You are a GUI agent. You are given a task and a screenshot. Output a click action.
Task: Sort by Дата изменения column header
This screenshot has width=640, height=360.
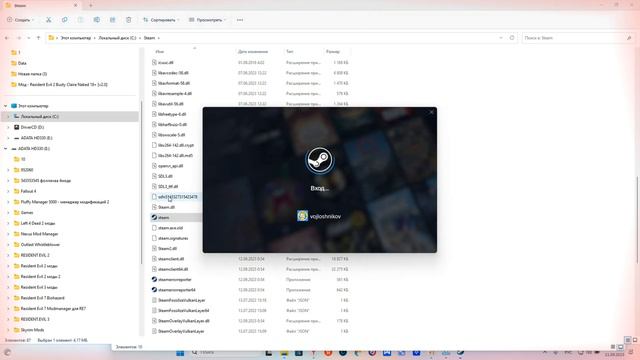[x=253, y=51]
